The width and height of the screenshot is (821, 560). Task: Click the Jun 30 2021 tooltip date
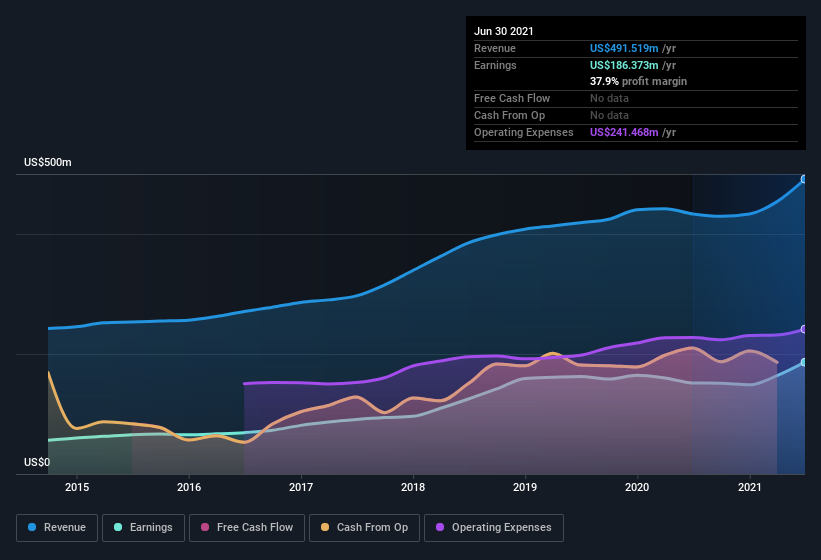pos(504,31)
